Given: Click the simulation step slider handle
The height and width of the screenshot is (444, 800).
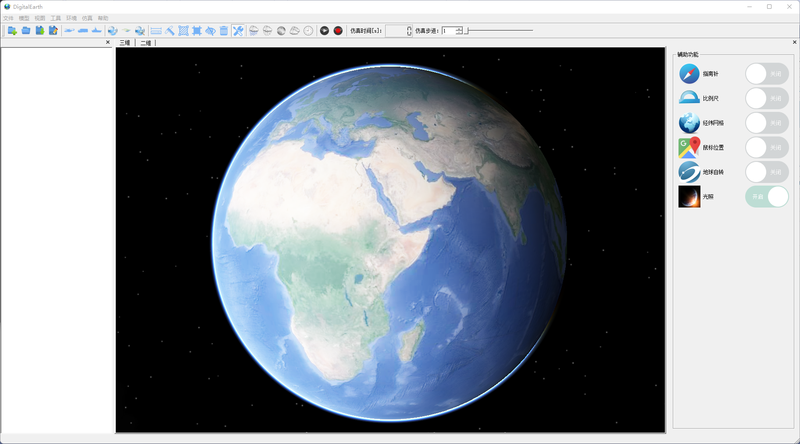Looking at the screenshot, I should point(467,31).
